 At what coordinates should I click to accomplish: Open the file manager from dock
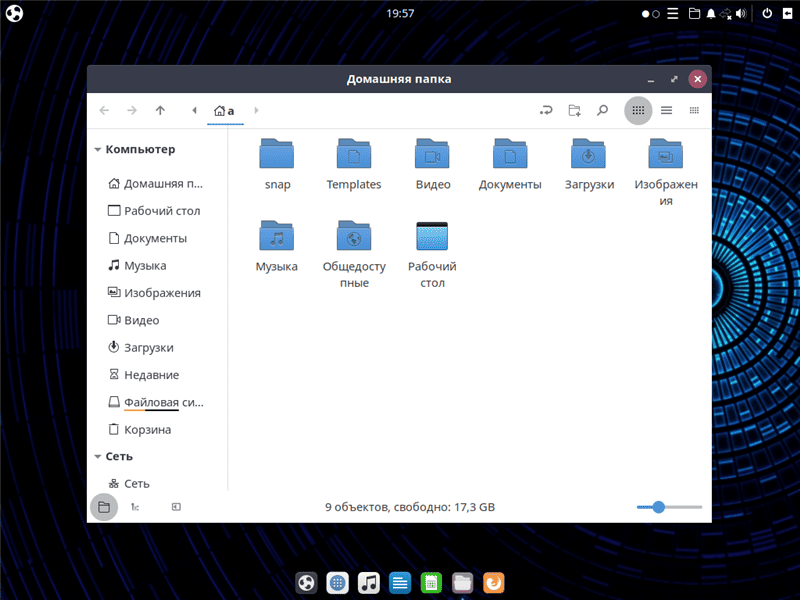[462, 583]
